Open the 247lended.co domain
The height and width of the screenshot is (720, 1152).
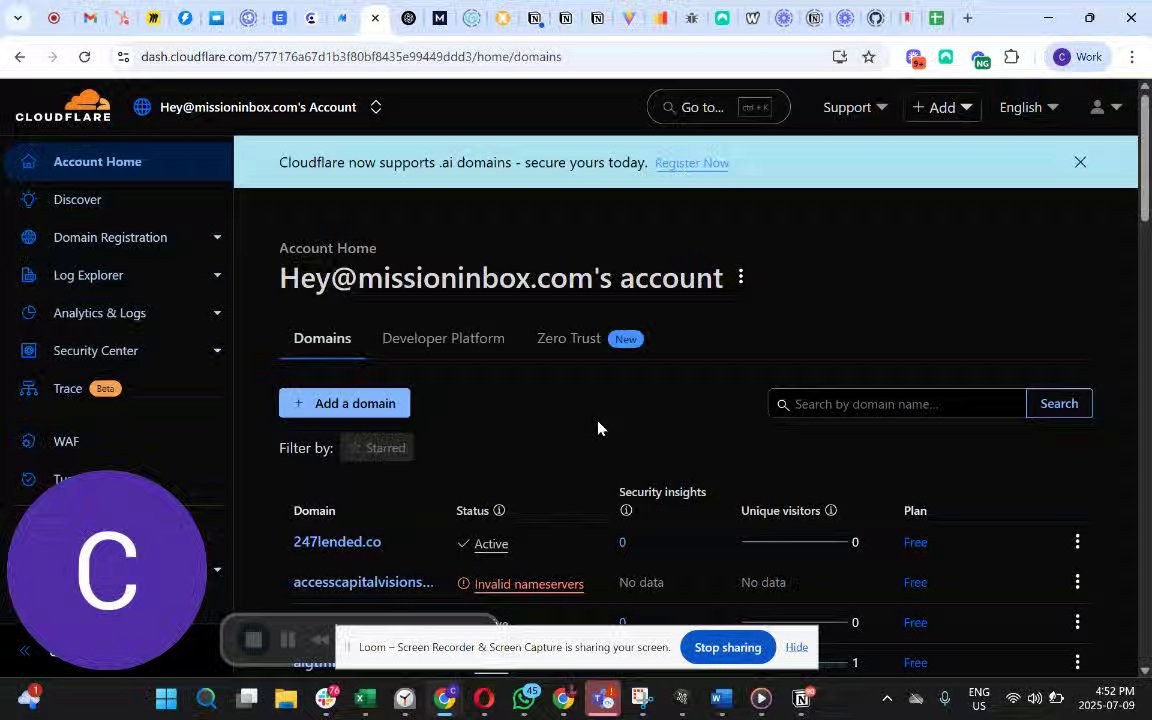tap(337, 542)
